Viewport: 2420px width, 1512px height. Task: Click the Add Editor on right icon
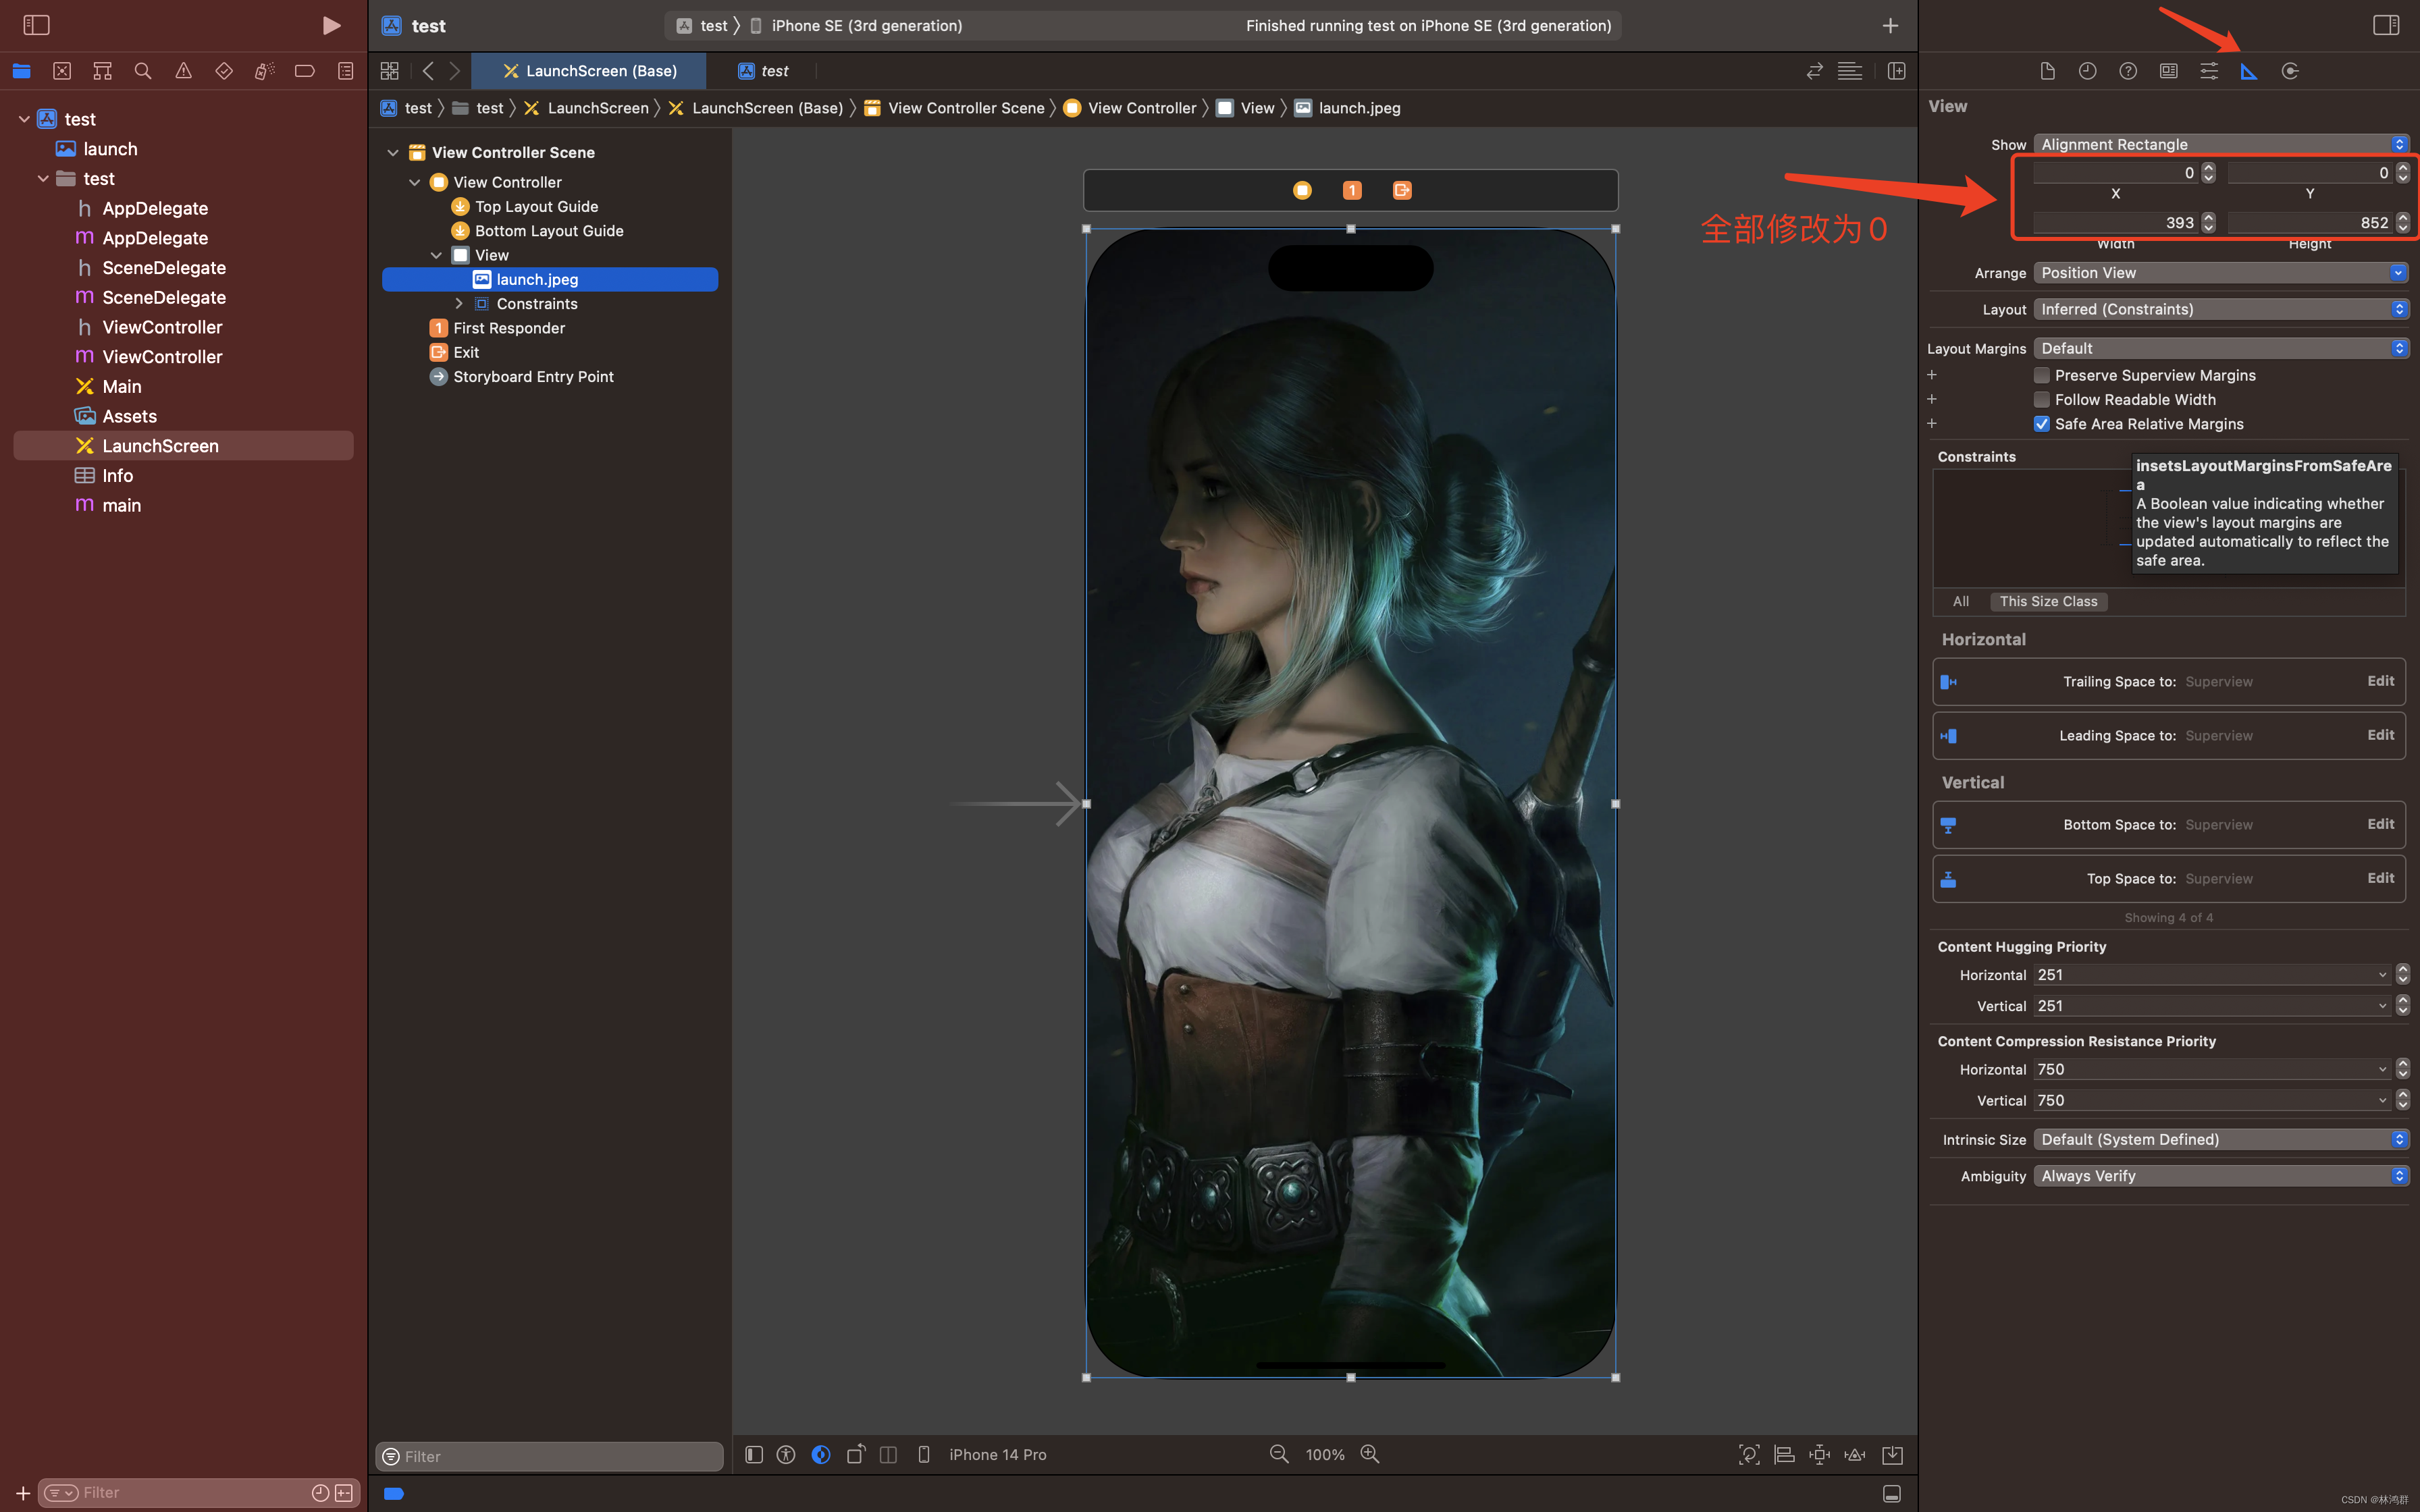[1896, 71]
